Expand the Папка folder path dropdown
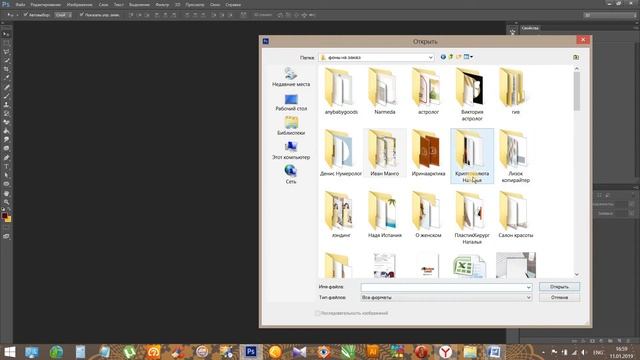Viewport: 640px width, 360px height. 430,58
